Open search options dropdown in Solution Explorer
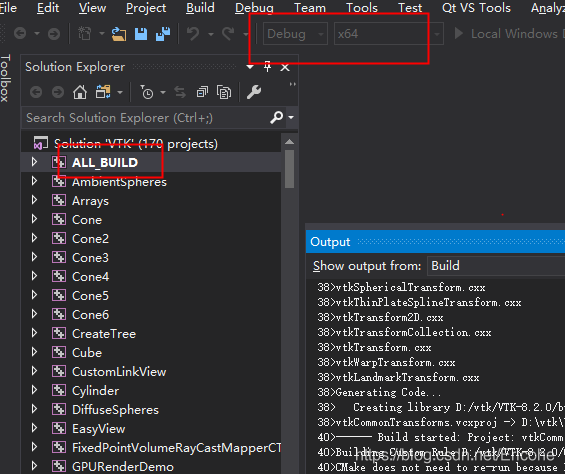 pyautogui.click(x=291, y=118)
